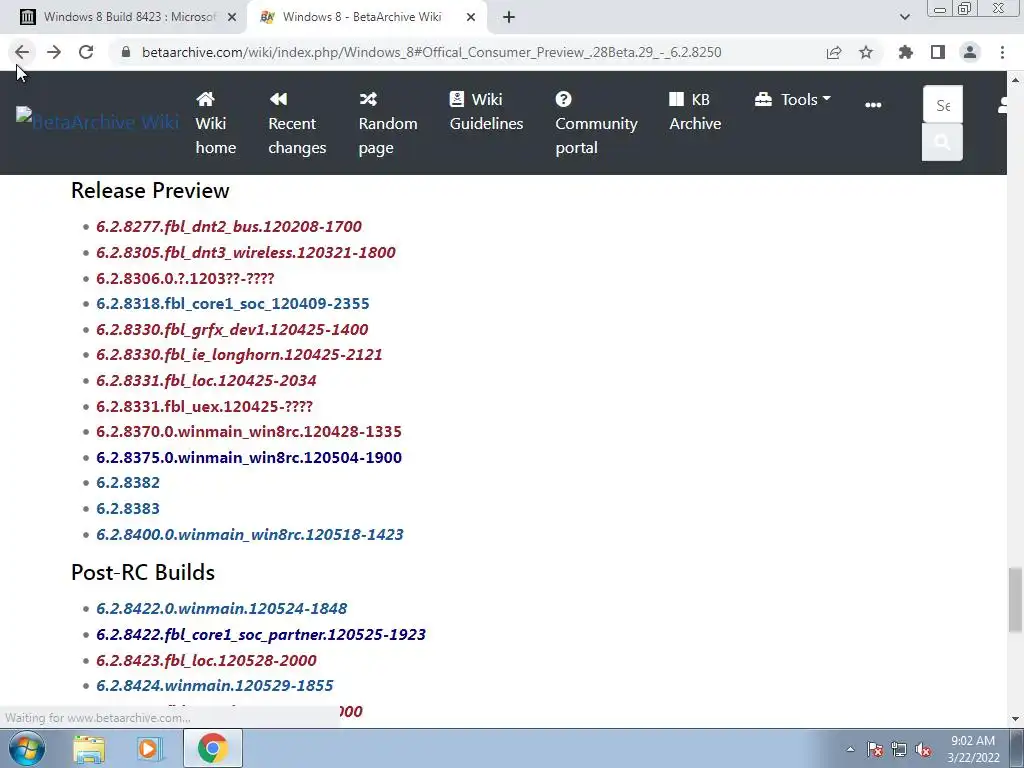This screenshot has width=1024, height=768.
Task: Open Wiki Guidelines
Action: pyautogui.click(x=487, y=111)
